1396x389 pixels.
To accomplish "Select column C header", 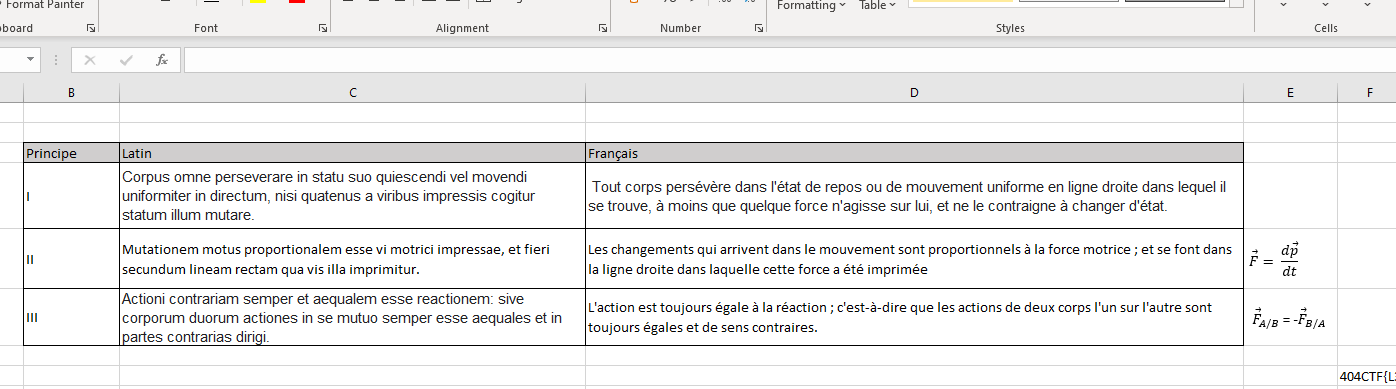I will pyautogui.click(x=352, y=93).
